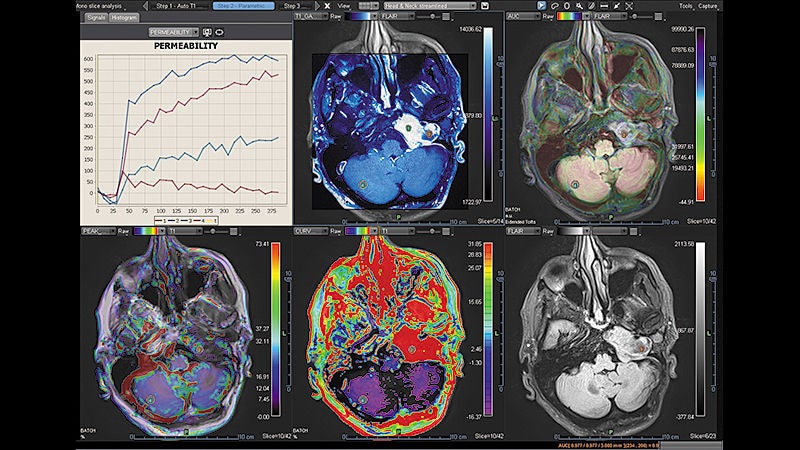The image size is (800, 450).
Task: Toggle the square button beside AUC panel slider
Action: click(x=658, y=16)
